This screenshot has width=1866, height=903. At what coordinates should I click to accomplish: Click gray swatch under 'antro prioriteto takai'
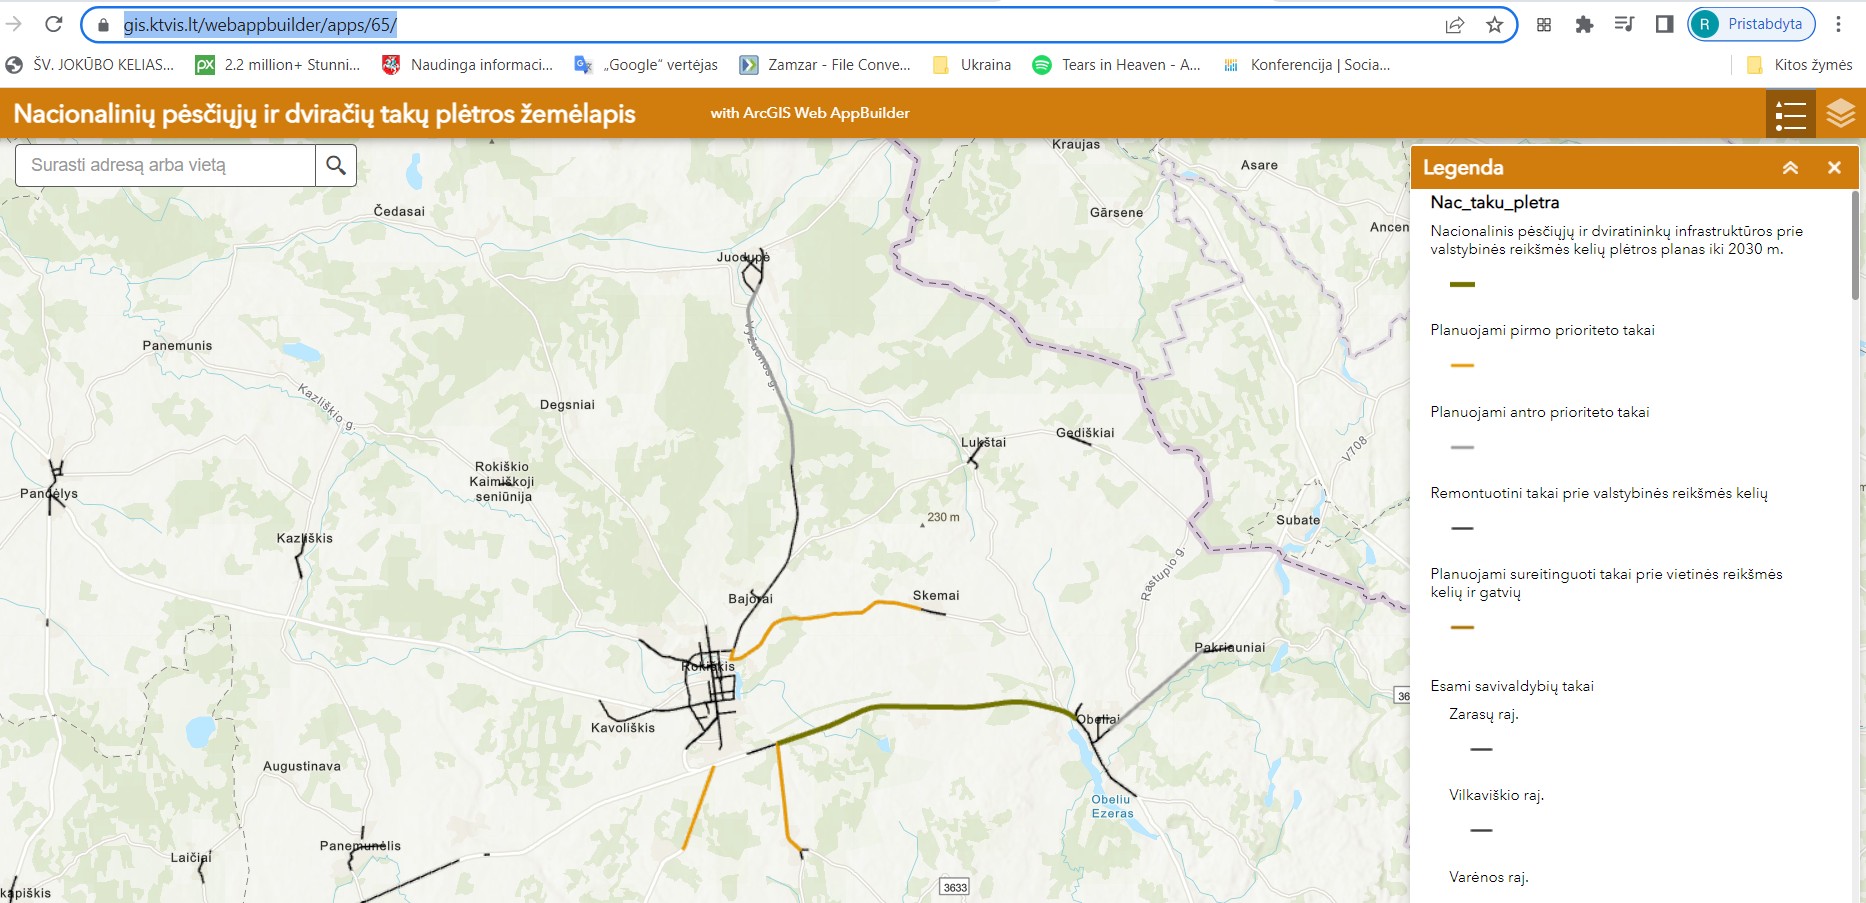(x=1462, y=448)
